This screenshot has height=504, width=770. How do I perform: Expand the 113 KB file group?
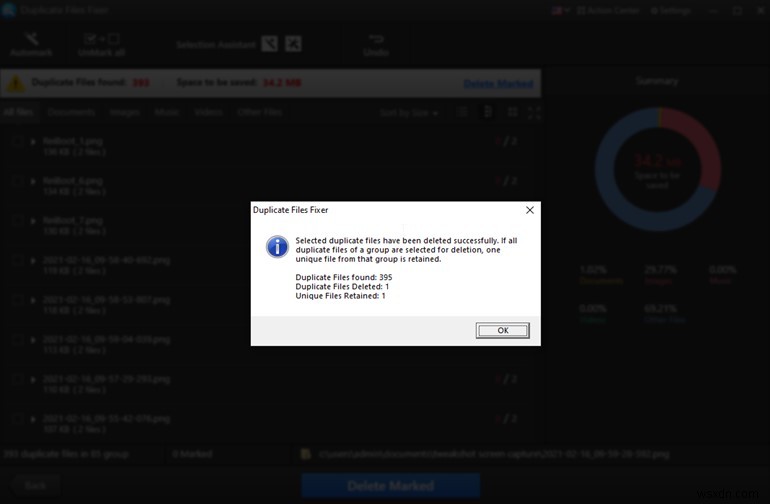[33, 339]
